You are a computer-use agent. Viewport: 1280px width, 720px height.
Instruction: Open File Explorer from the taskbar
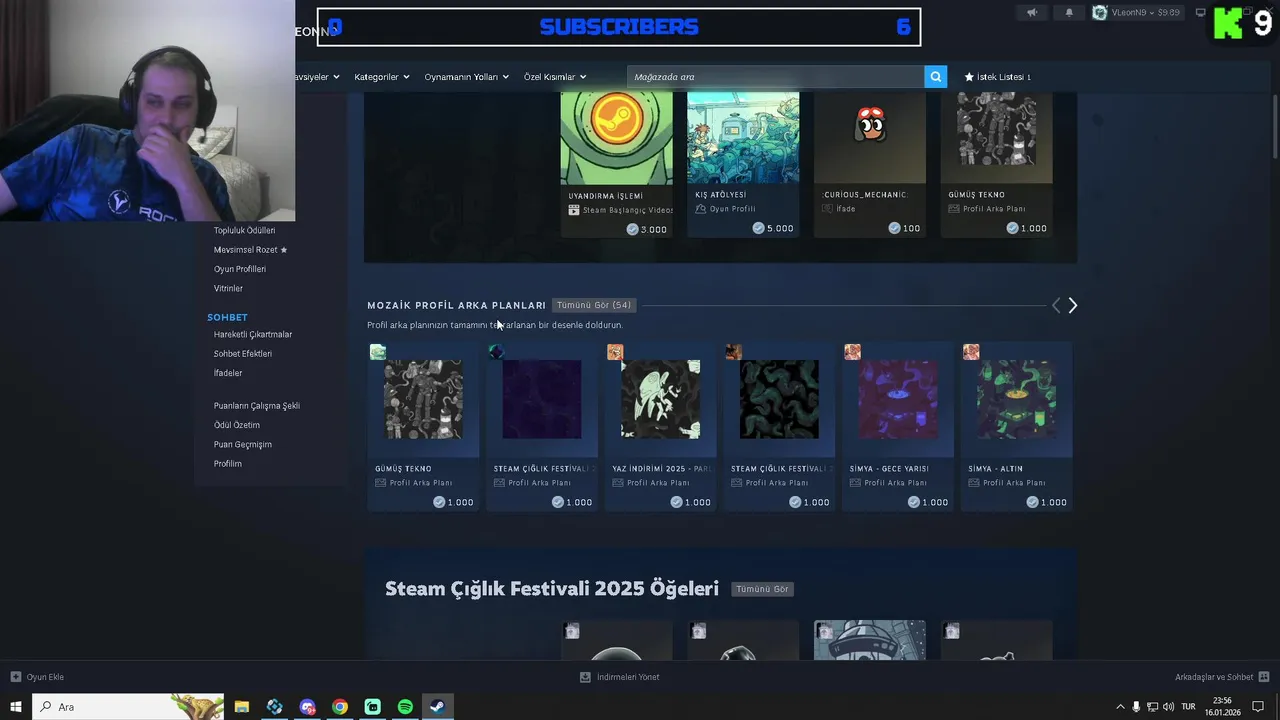pos(242,707)
